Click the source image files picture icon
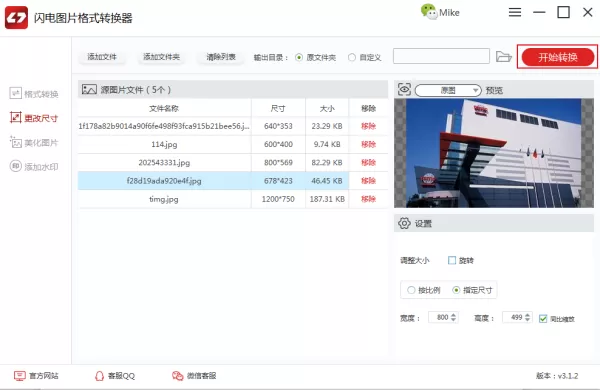The image size is (600, 390). pyautogui.click(x=89, y=90)
